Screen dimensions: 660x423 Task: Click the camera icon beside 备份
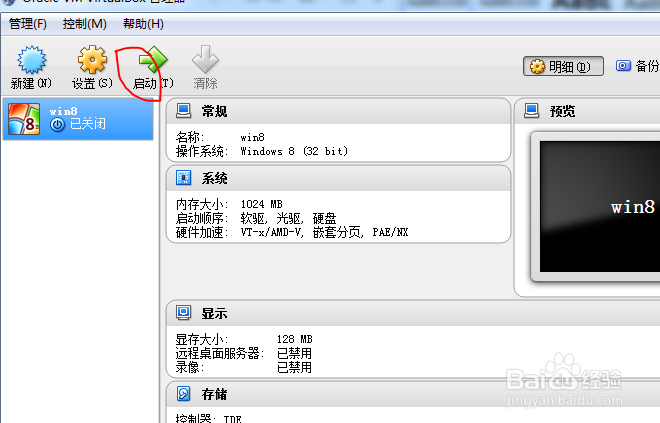(x=623, y=66)
